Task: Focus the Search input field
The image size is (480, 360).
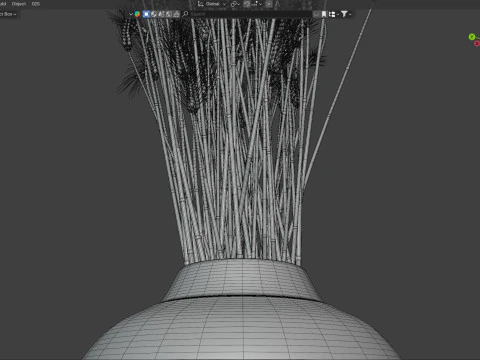Action: click(250, 14)
